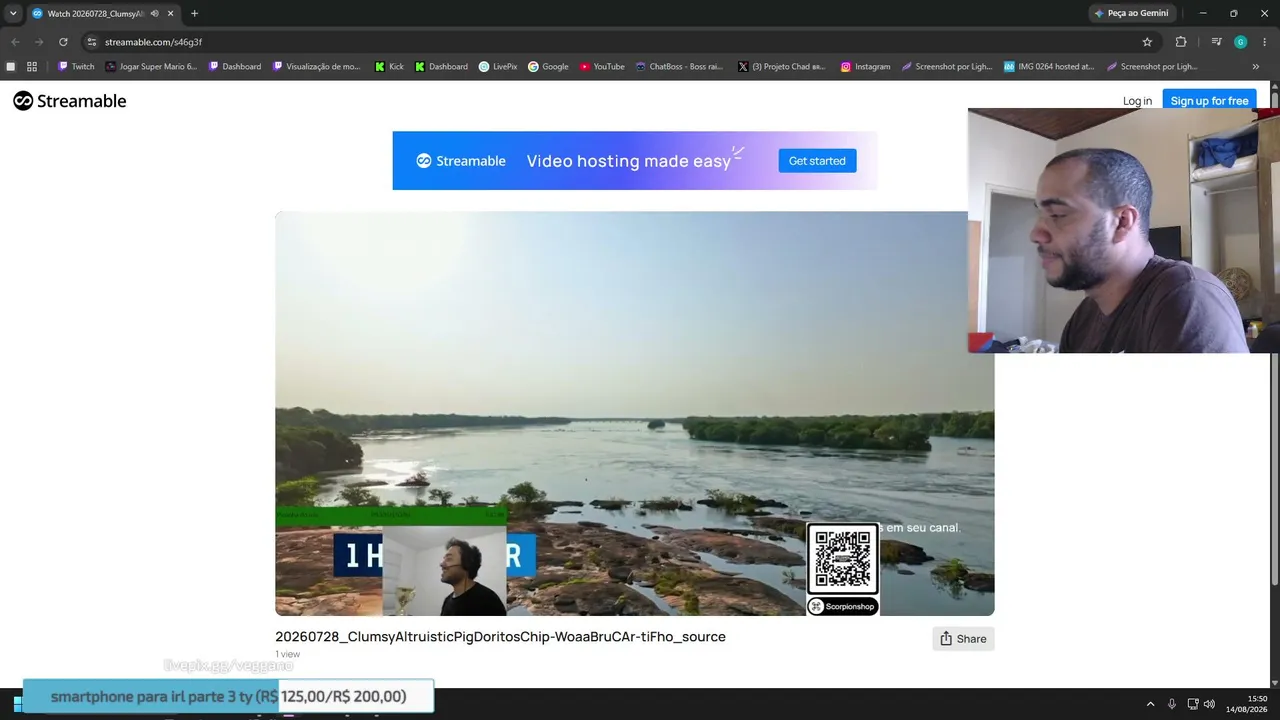
Task: Open the Screenshot por Ligh... bookmark after IMG 0264
Action: [1152, 67]
